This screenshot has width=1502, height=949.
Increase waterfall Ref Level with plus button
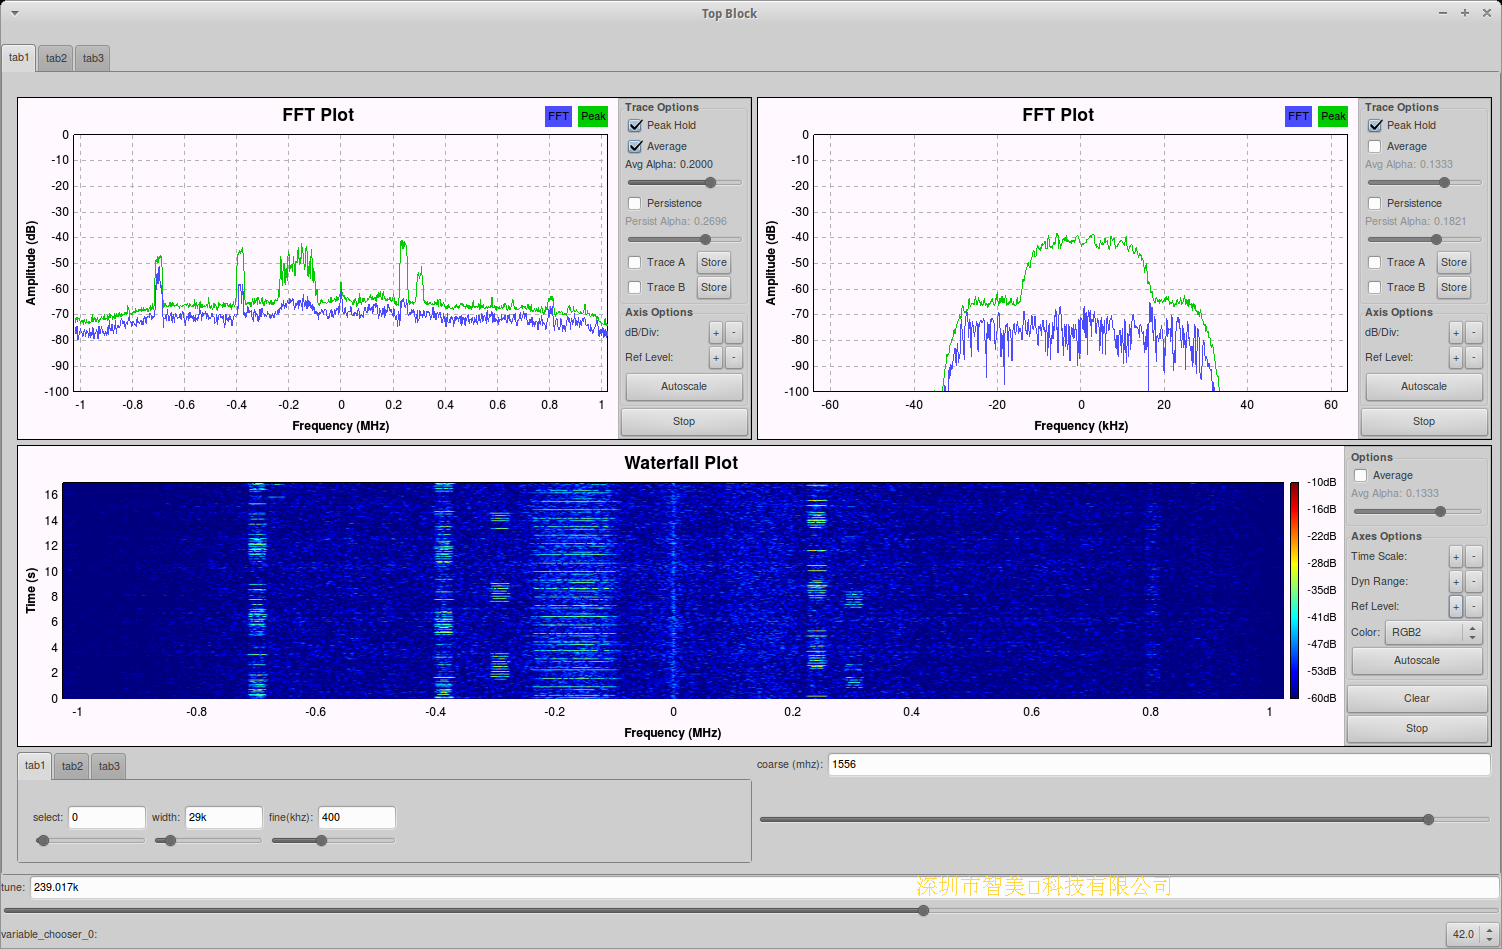(1456, 607)
